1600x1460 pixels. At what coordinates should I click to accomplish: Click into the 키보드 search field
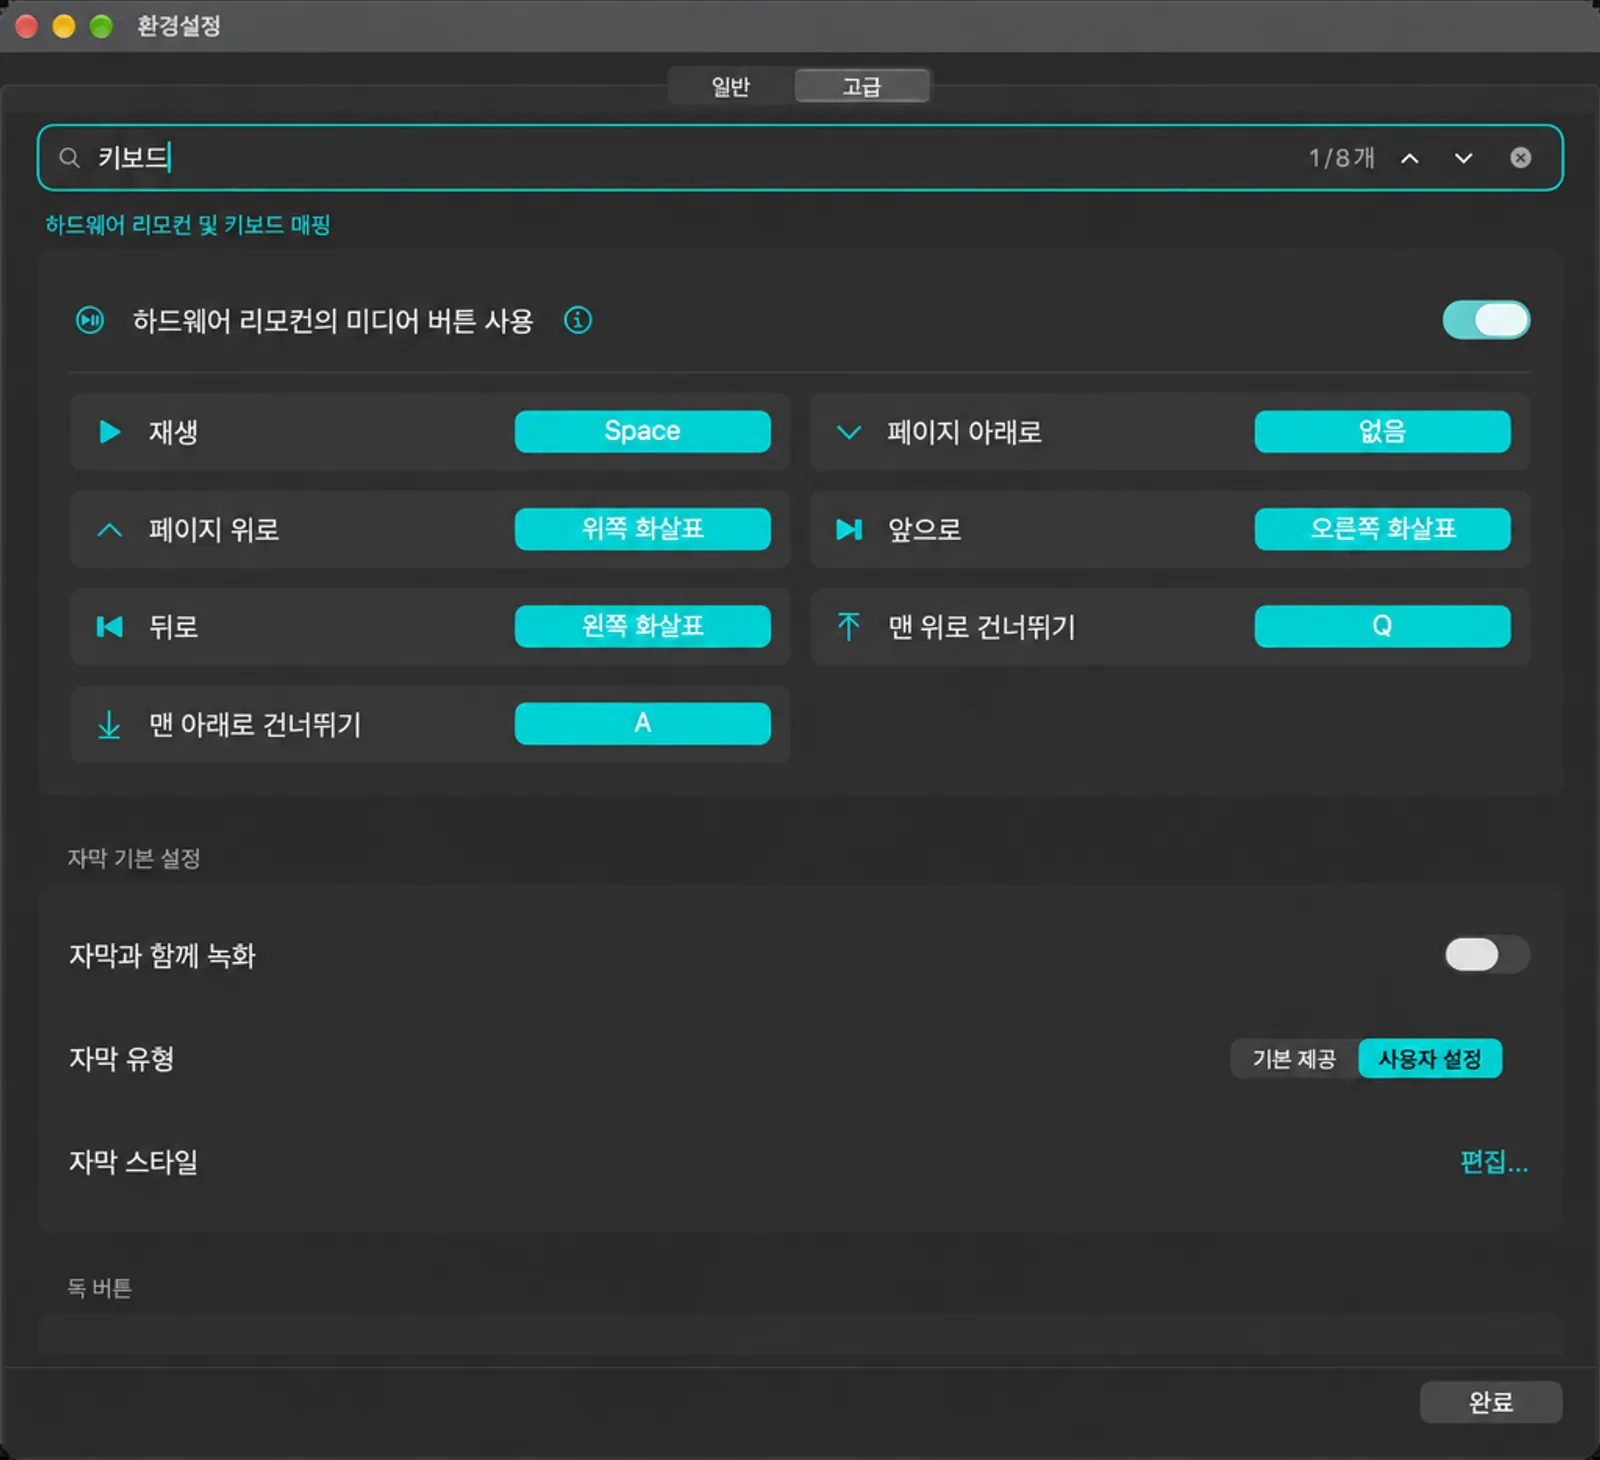pyautogui.click(x=800, y=158)
